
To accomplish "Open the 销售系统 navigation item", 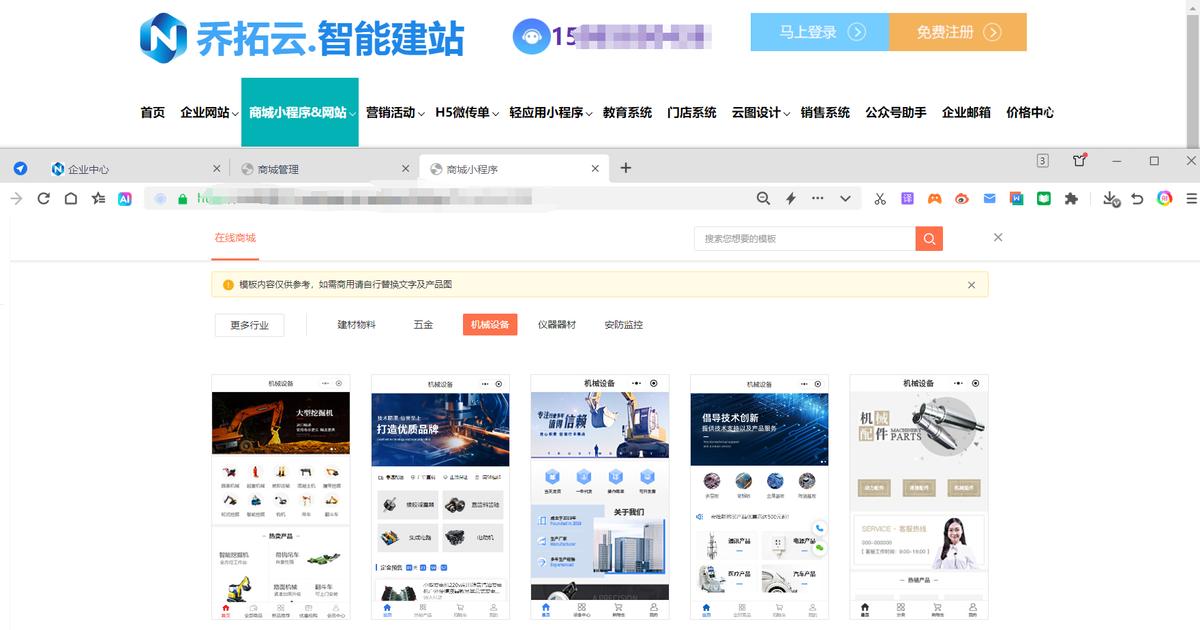I will pos(825,113).
